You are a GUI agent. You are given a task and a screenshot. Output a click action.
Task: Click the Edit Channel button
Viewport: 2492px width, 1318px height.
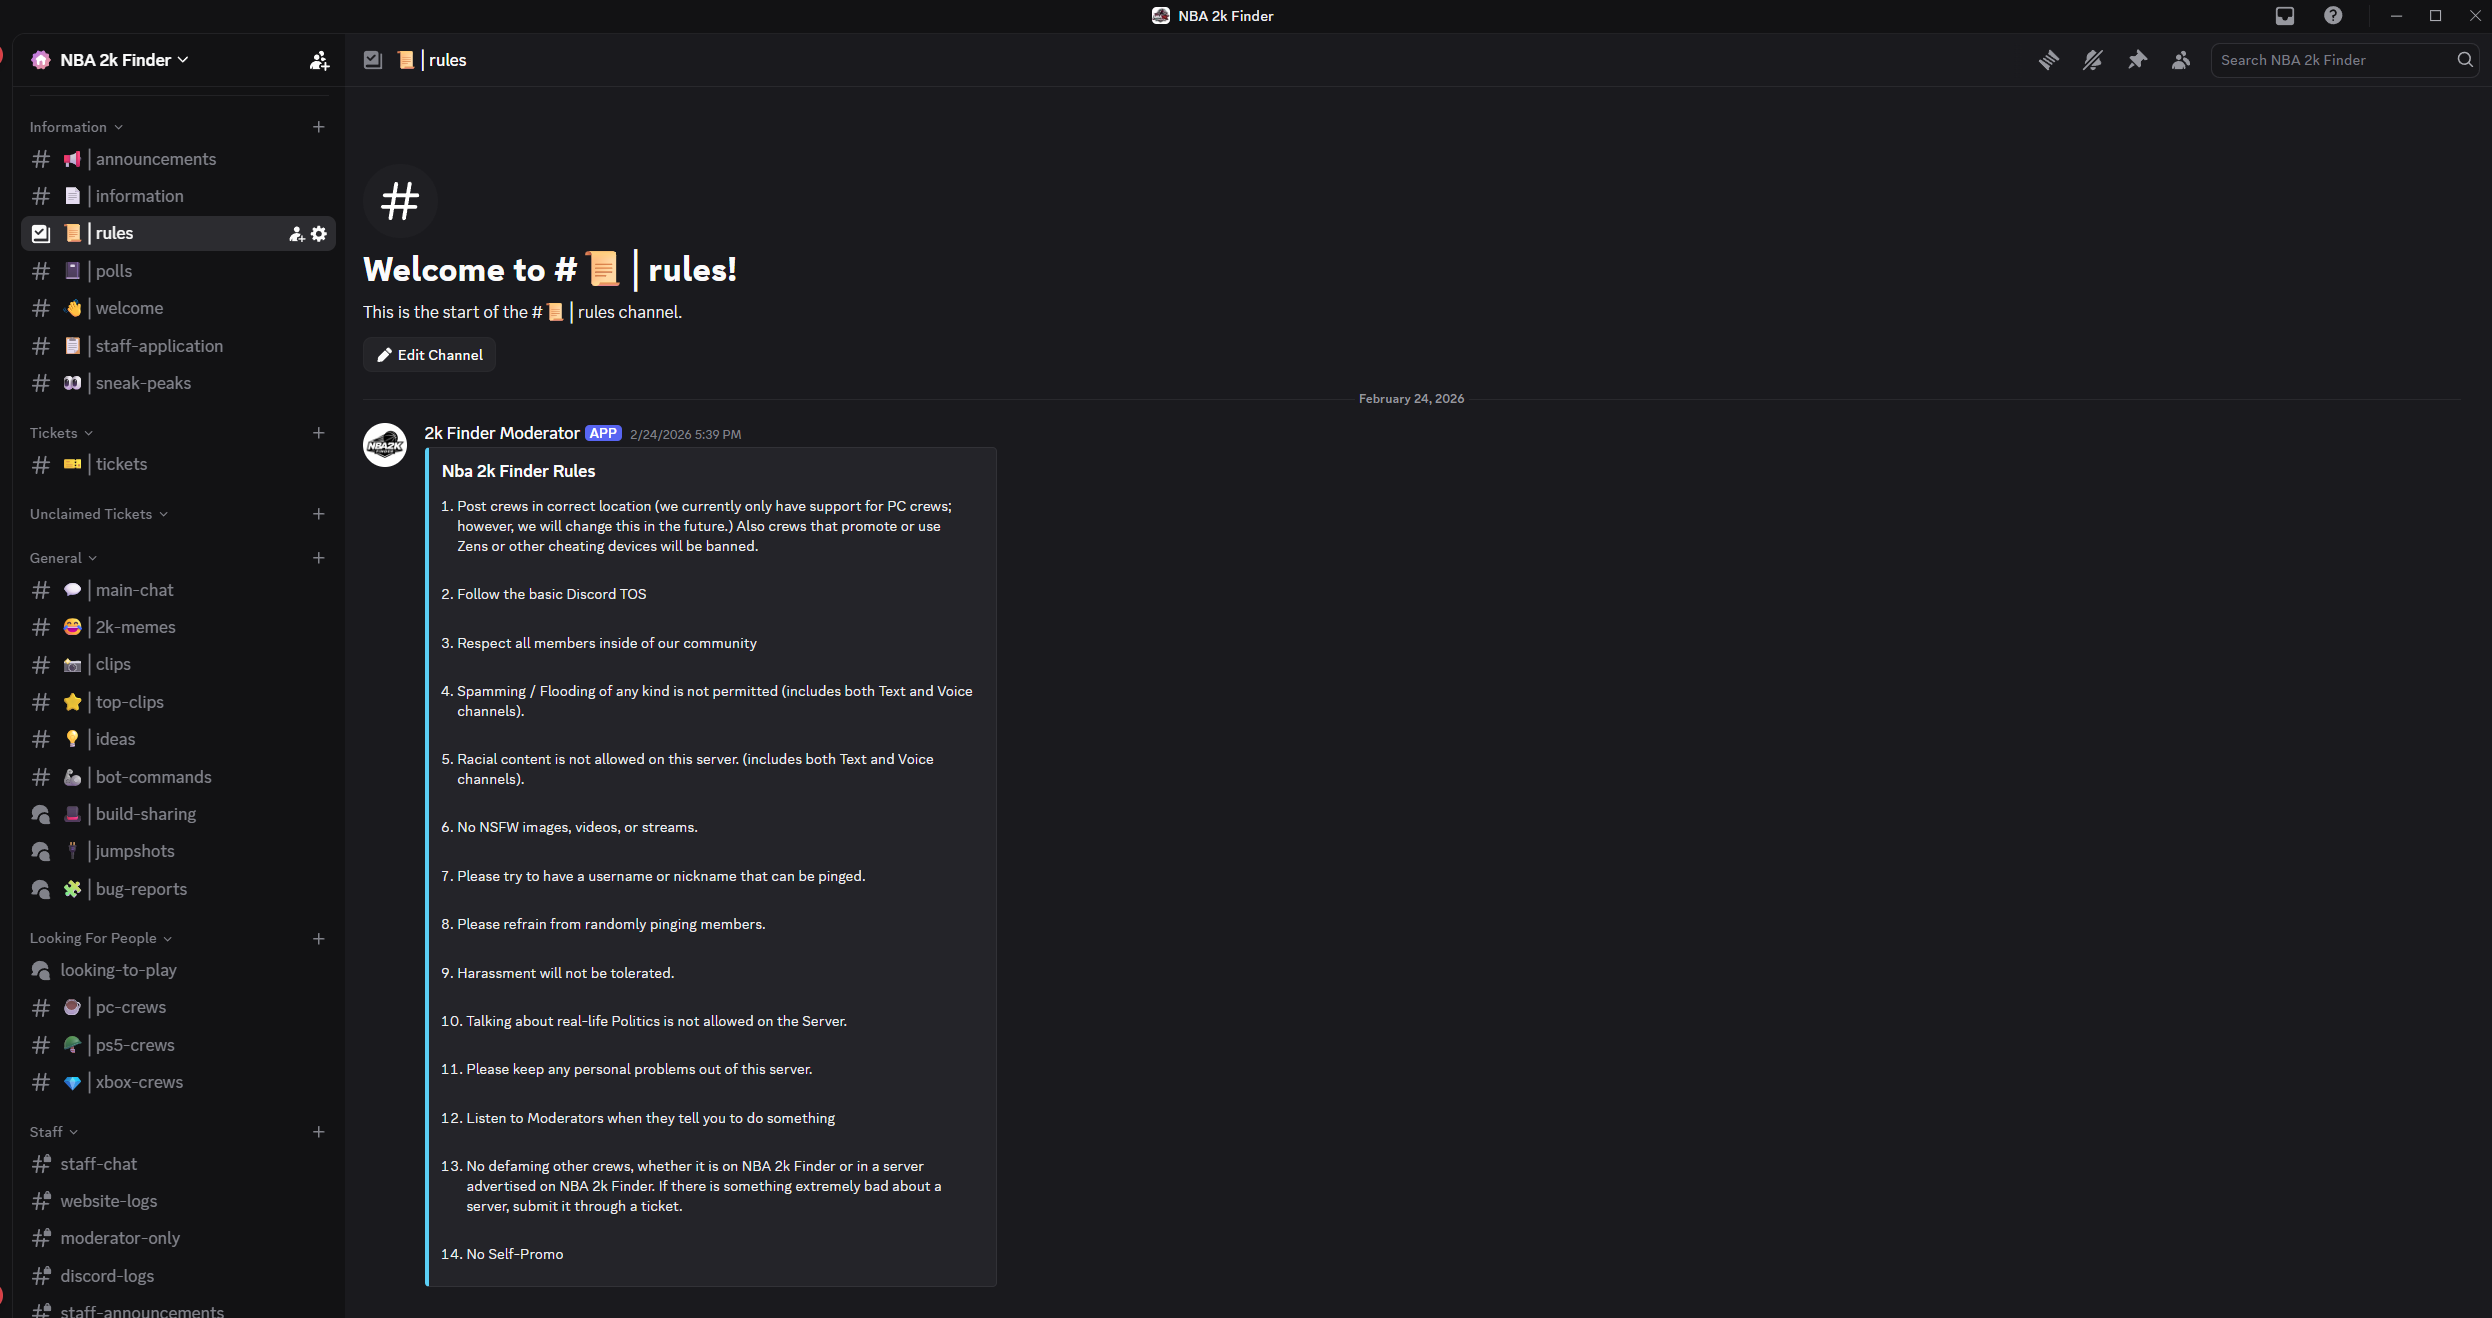point(429,355)
